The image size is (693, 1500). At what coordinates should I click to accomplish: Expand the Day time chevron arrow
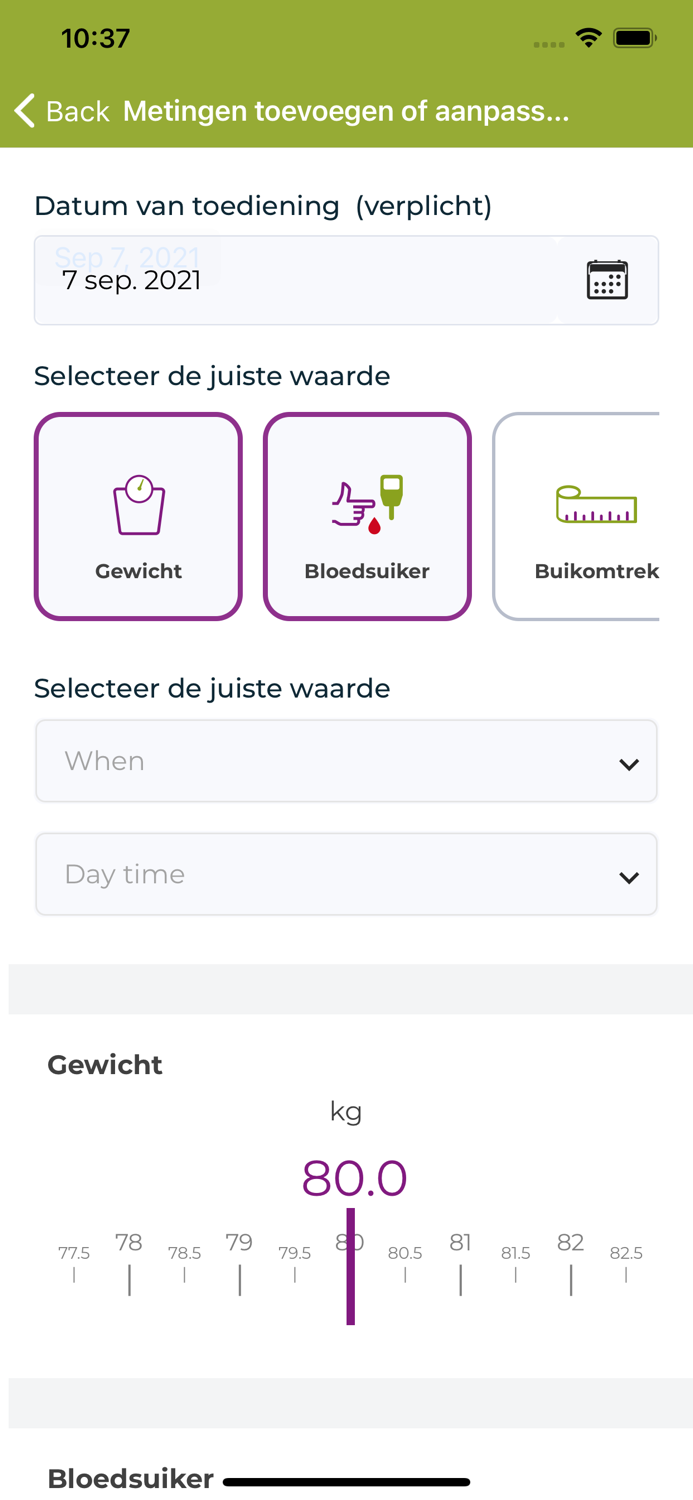629,878
